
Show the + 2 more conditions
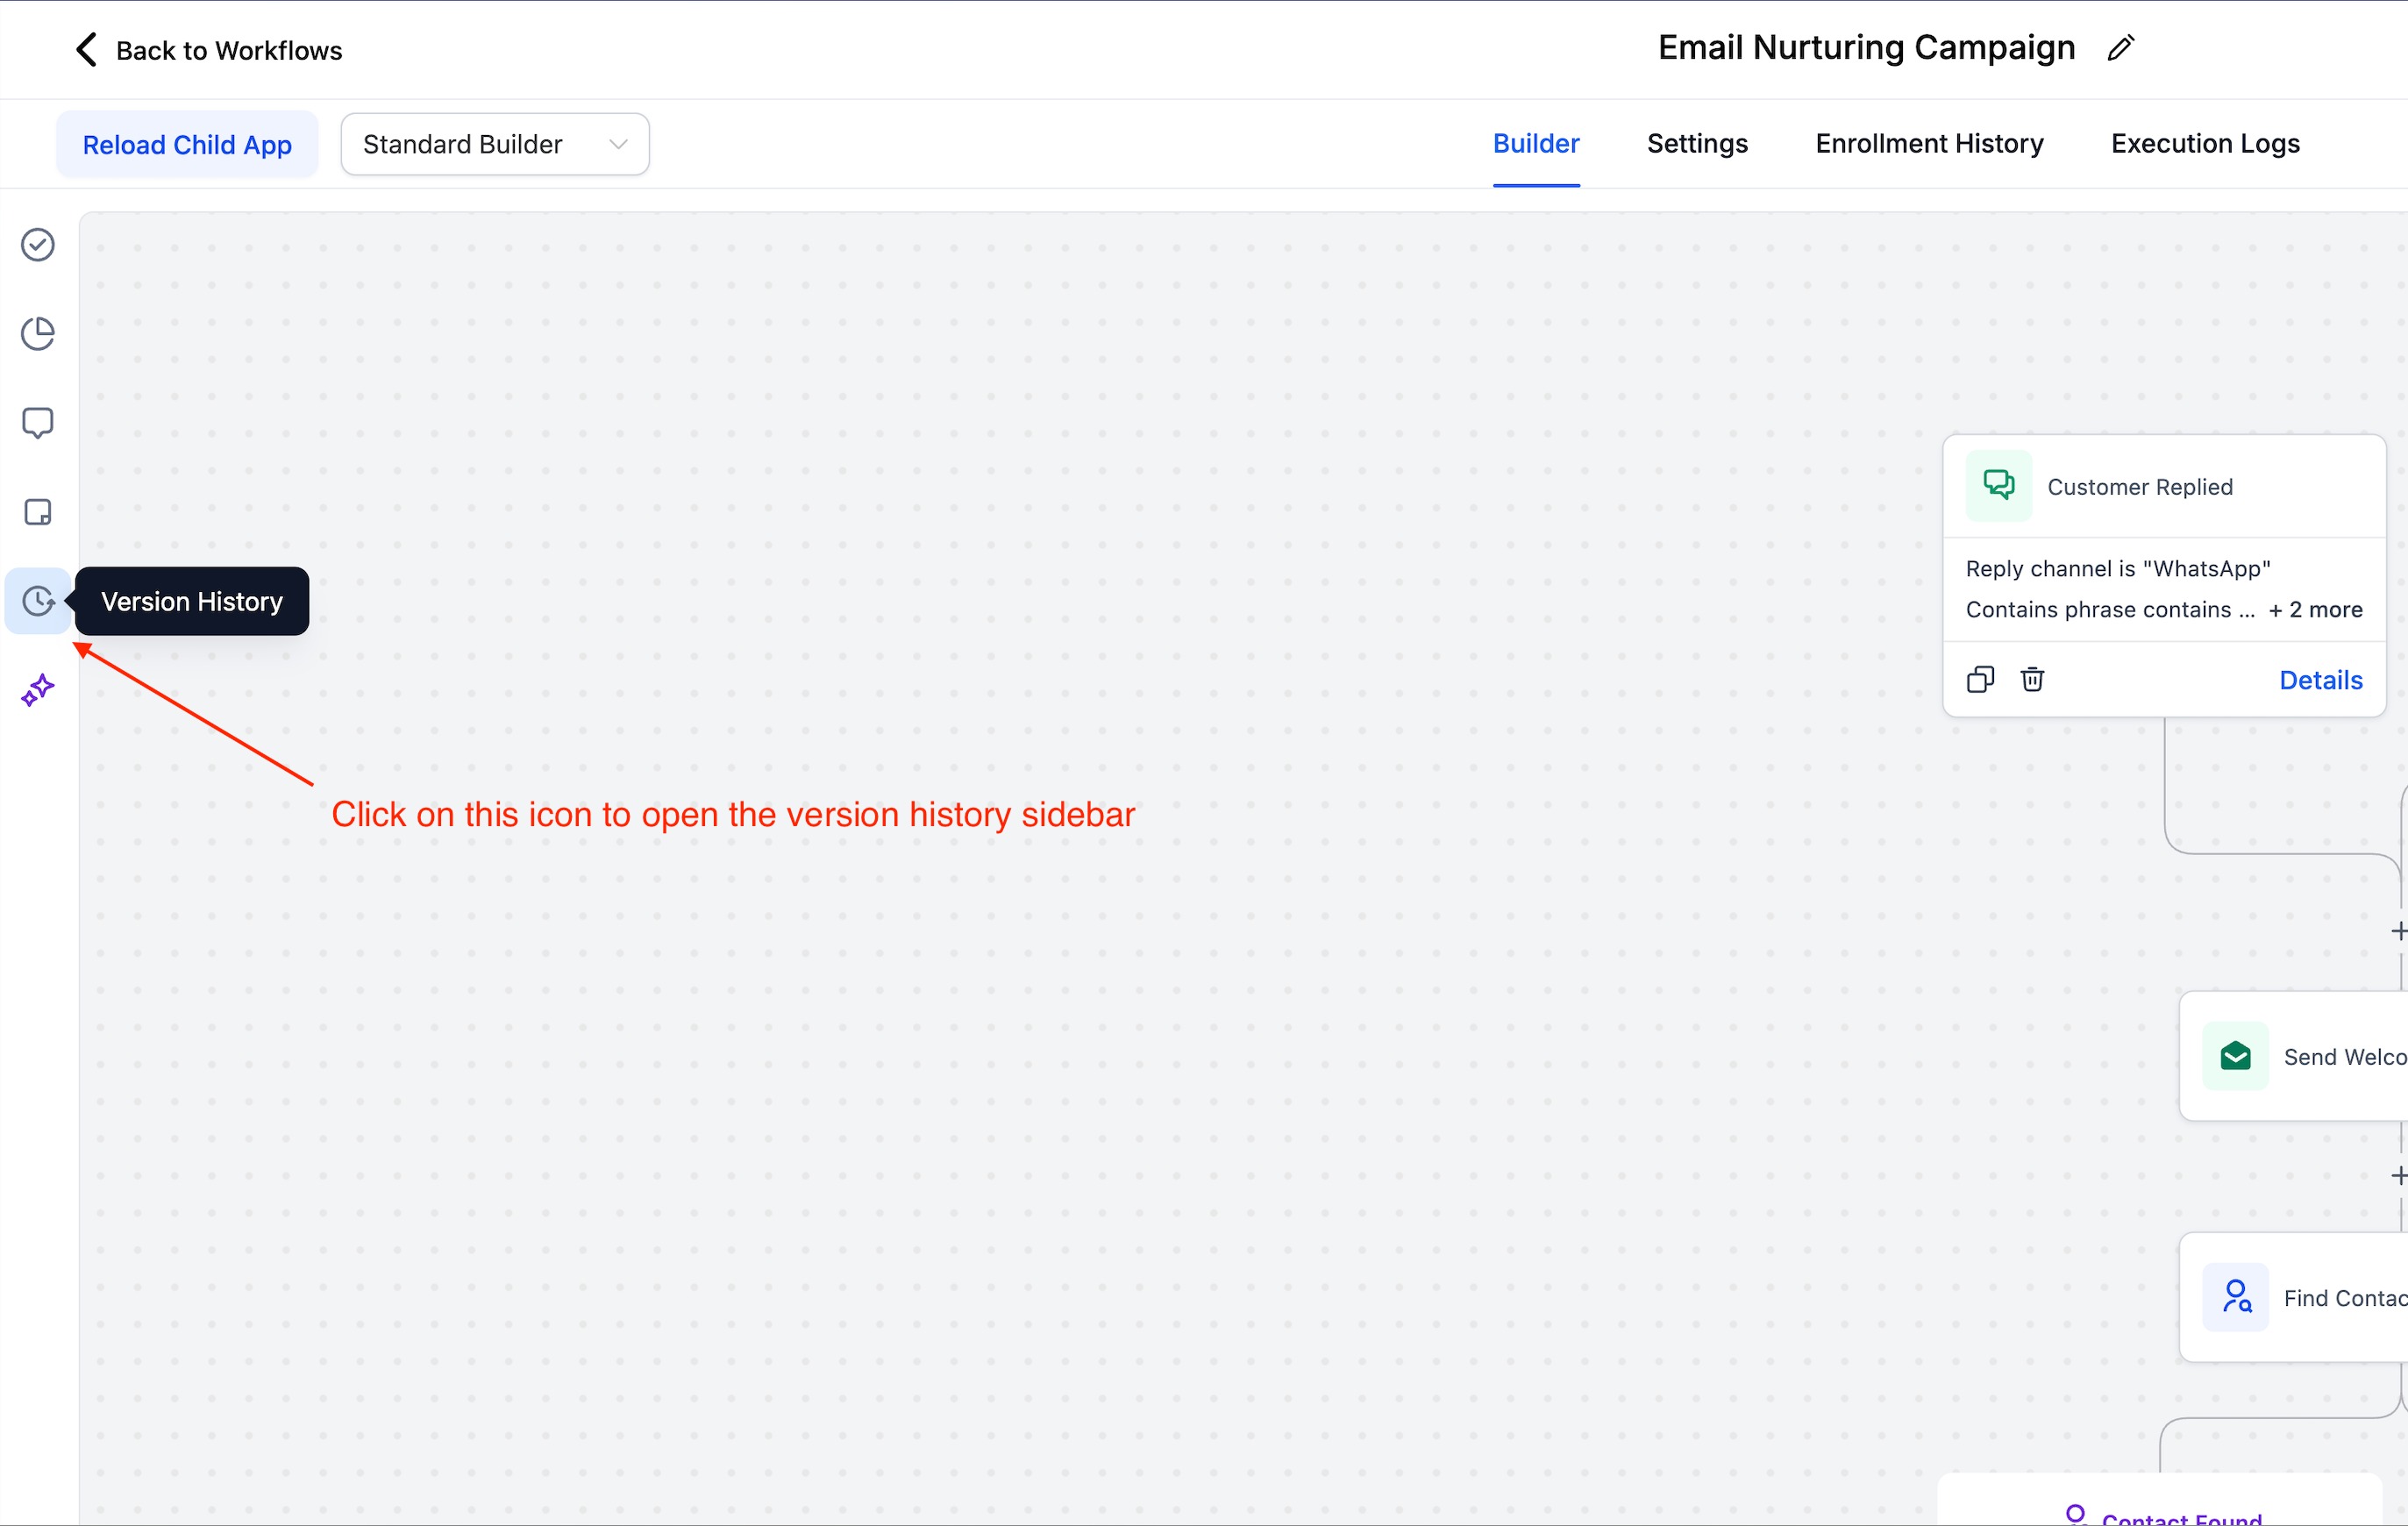pos(2315,610)
